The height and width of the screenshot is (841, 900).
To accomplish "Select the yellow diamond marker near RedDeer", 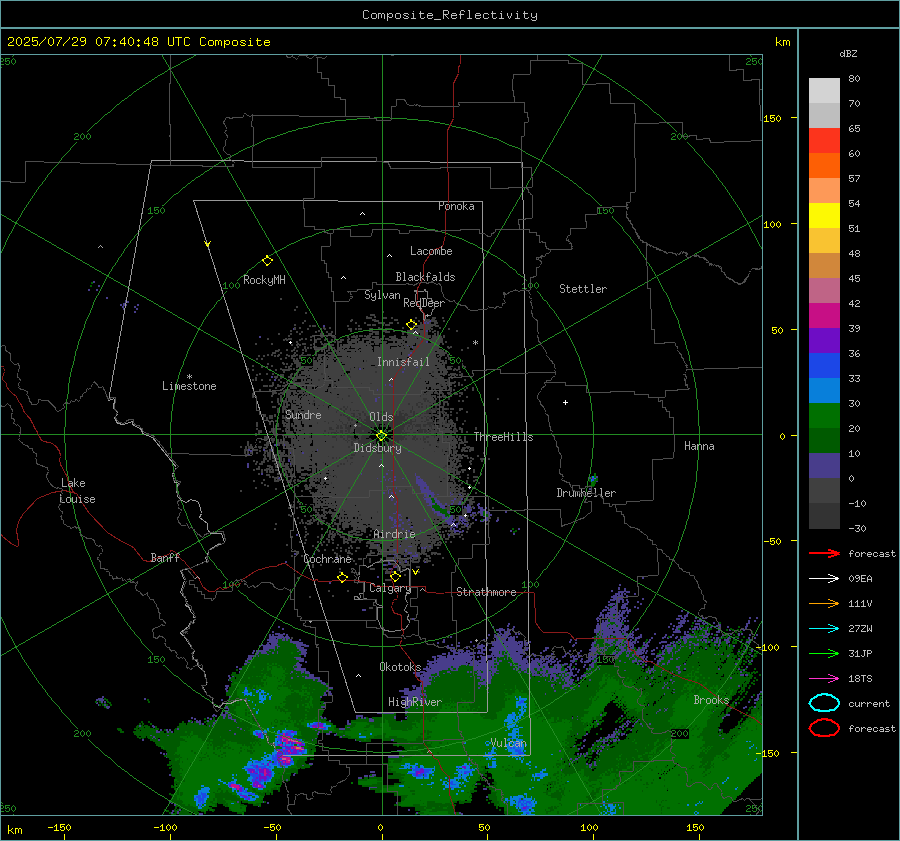I will click(x=411, y=325).
